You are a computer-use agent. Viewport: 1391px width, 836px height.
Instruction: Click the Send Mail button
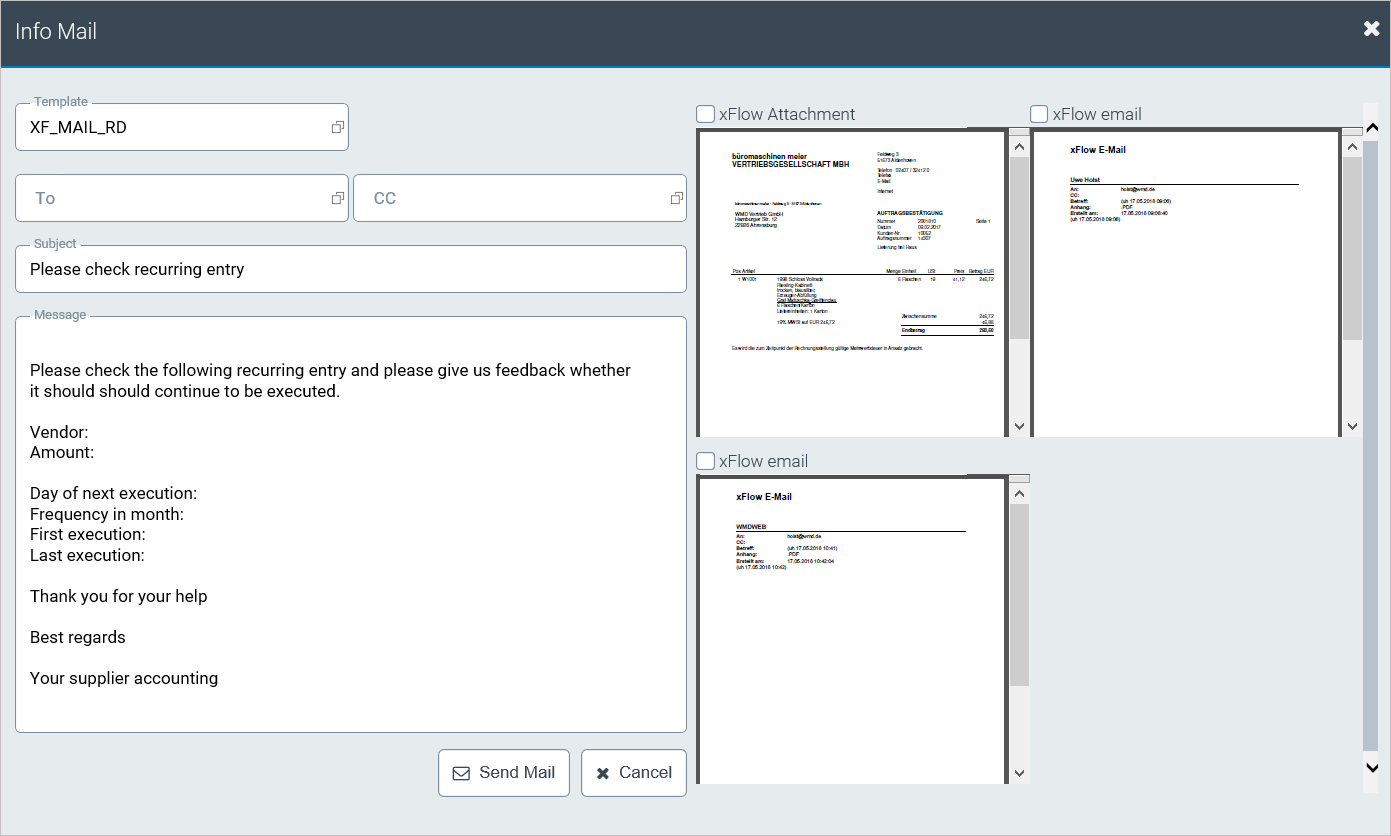pos(504,773)
